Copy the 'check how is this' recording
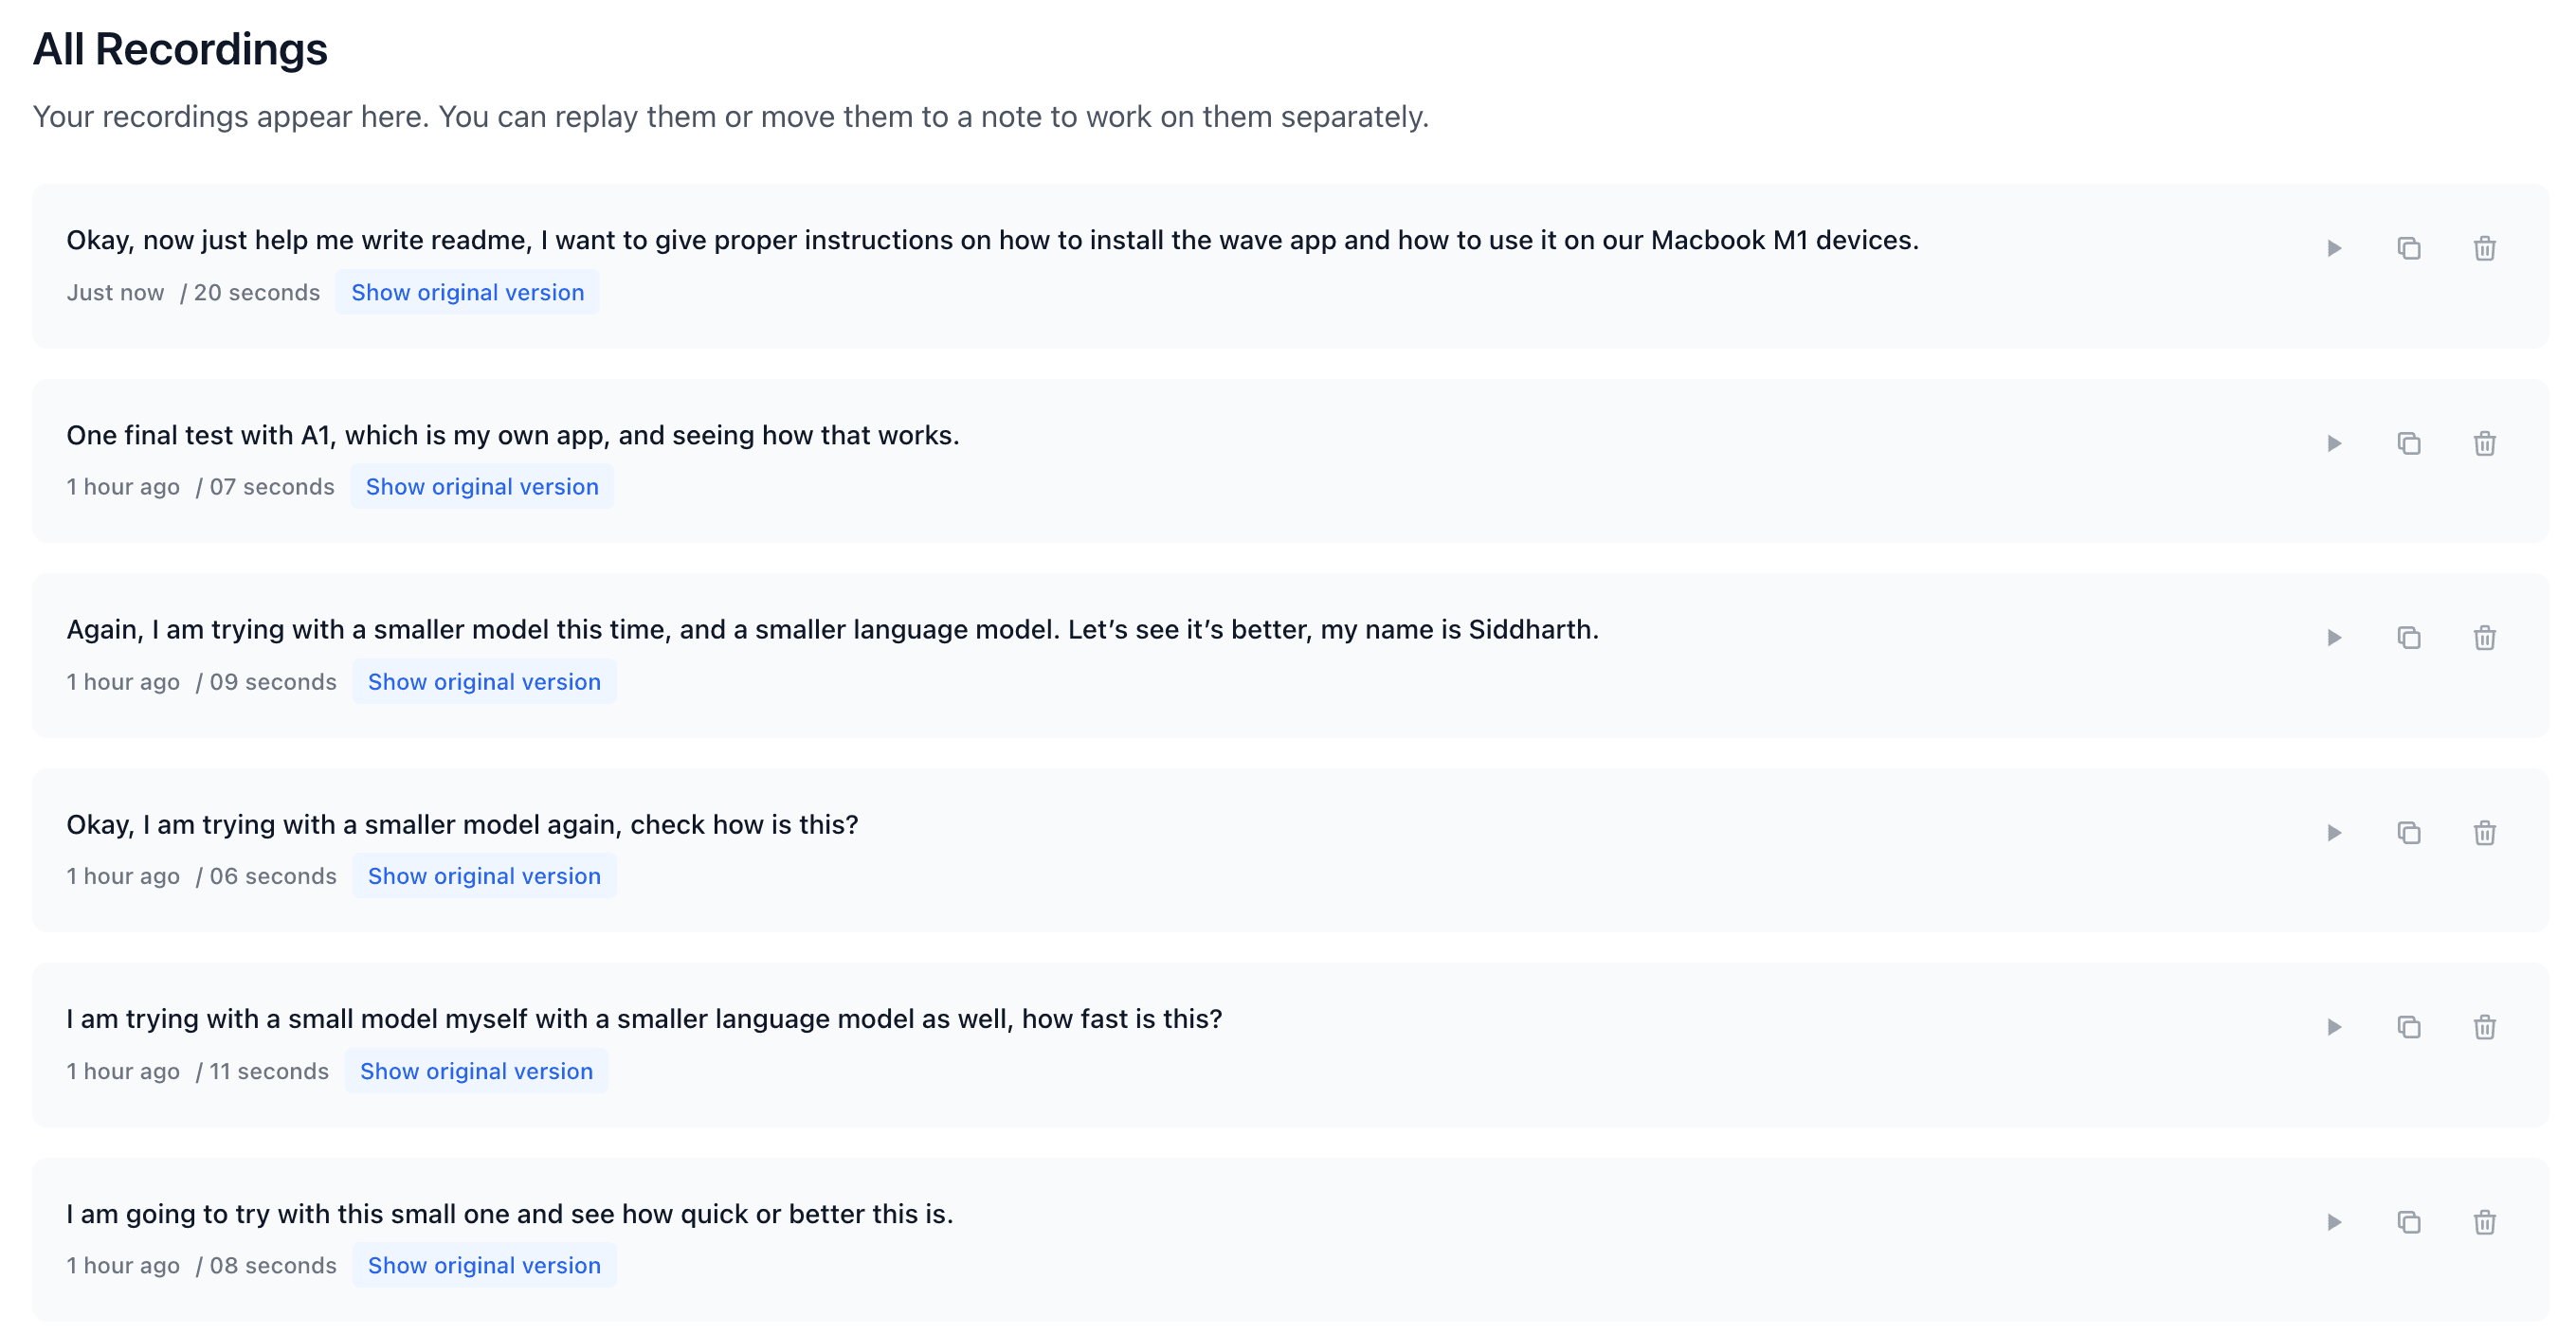This screenshot has height=1334, width=2576. tap(2409, 833)
